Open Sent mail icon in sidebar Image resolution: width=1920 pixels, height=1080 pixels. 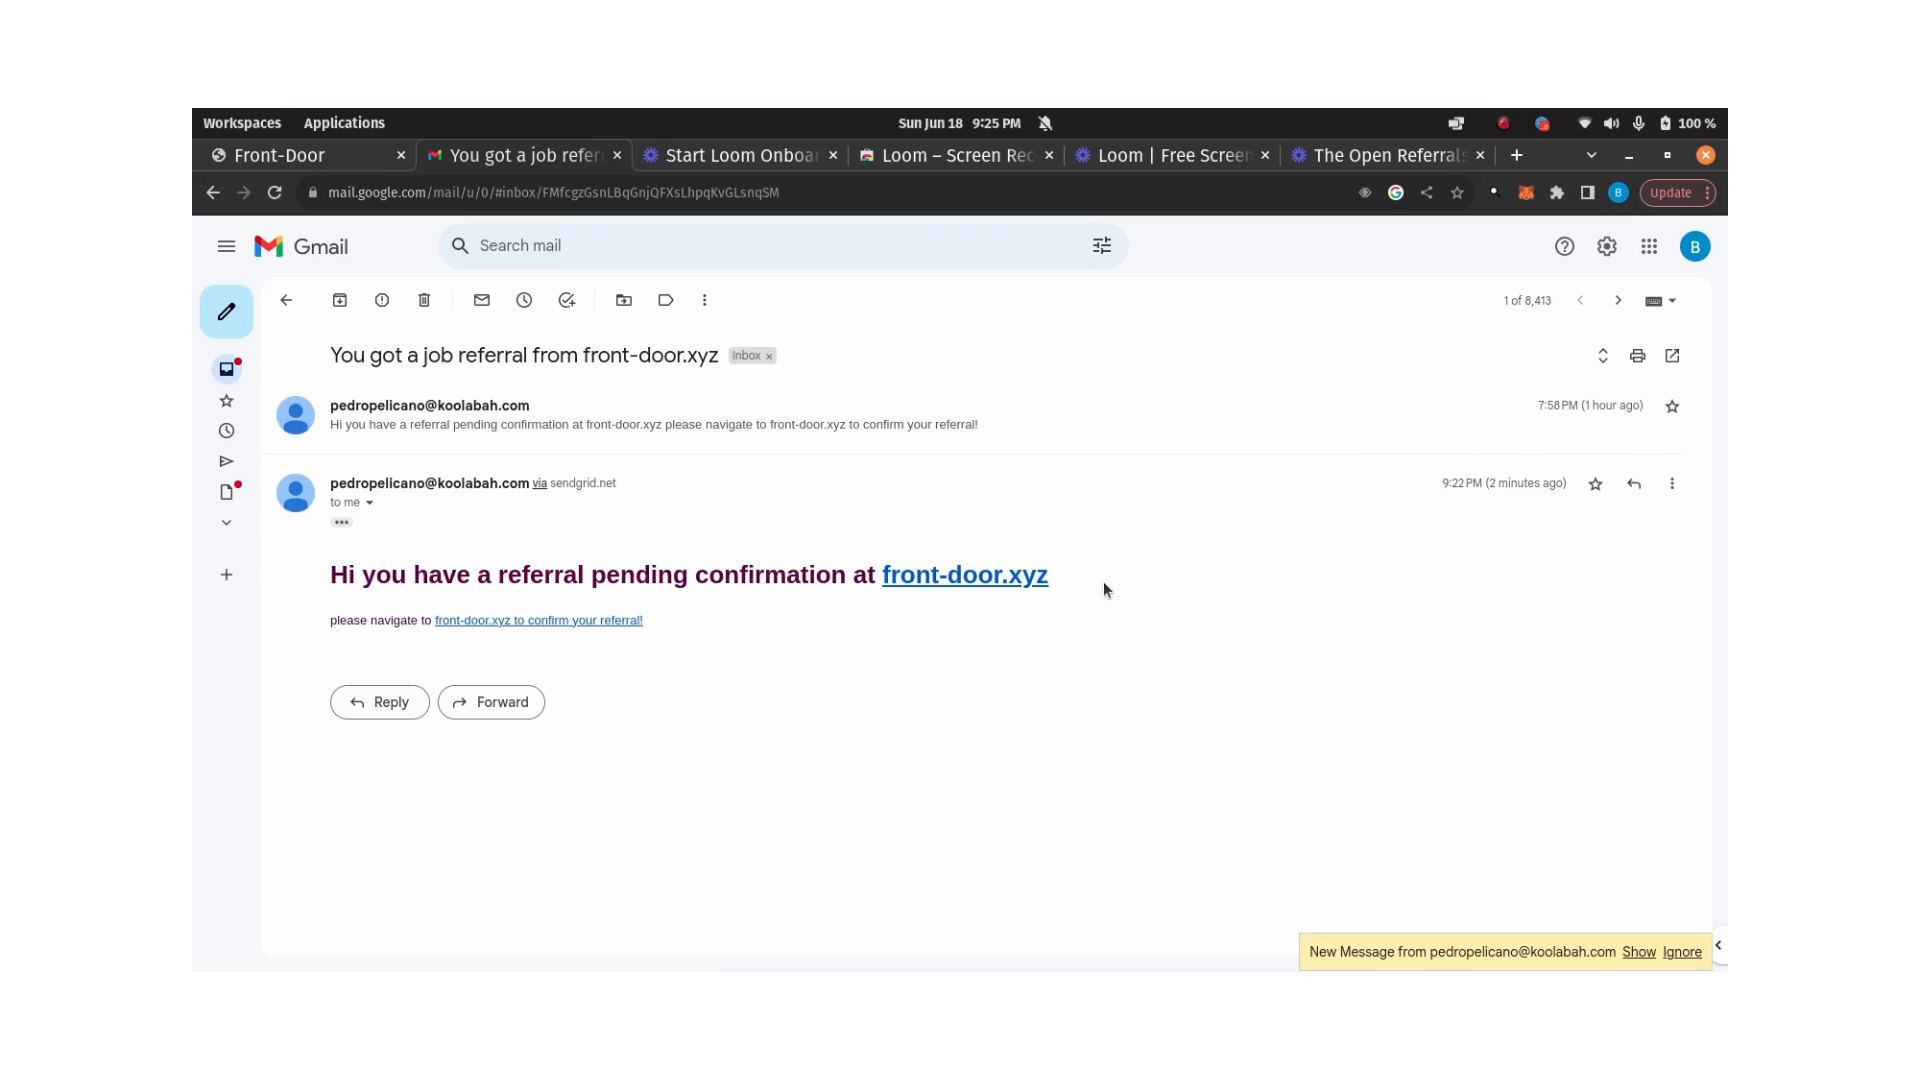(x=226, y=461)
